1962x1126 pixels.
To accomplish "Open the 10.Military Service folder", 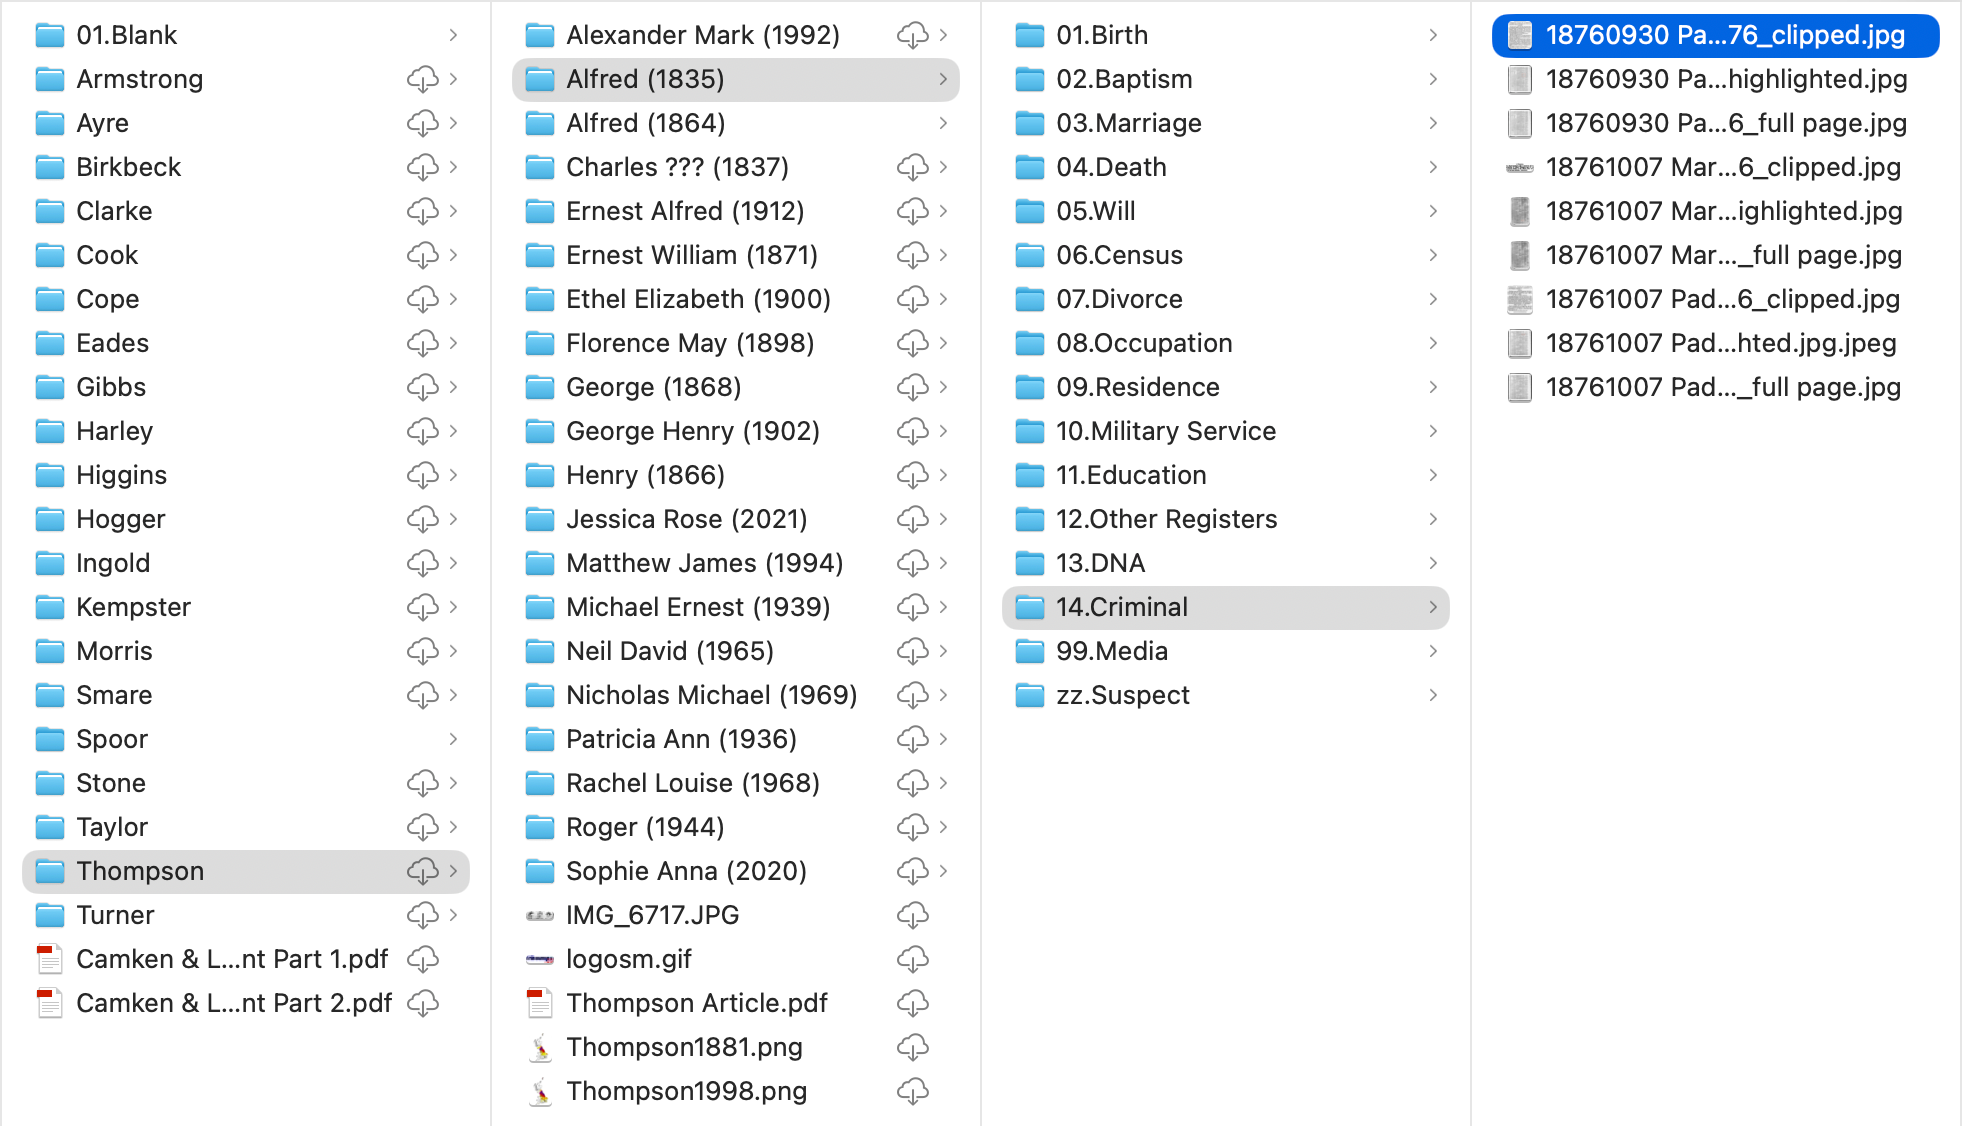I will pos(1165,431).
